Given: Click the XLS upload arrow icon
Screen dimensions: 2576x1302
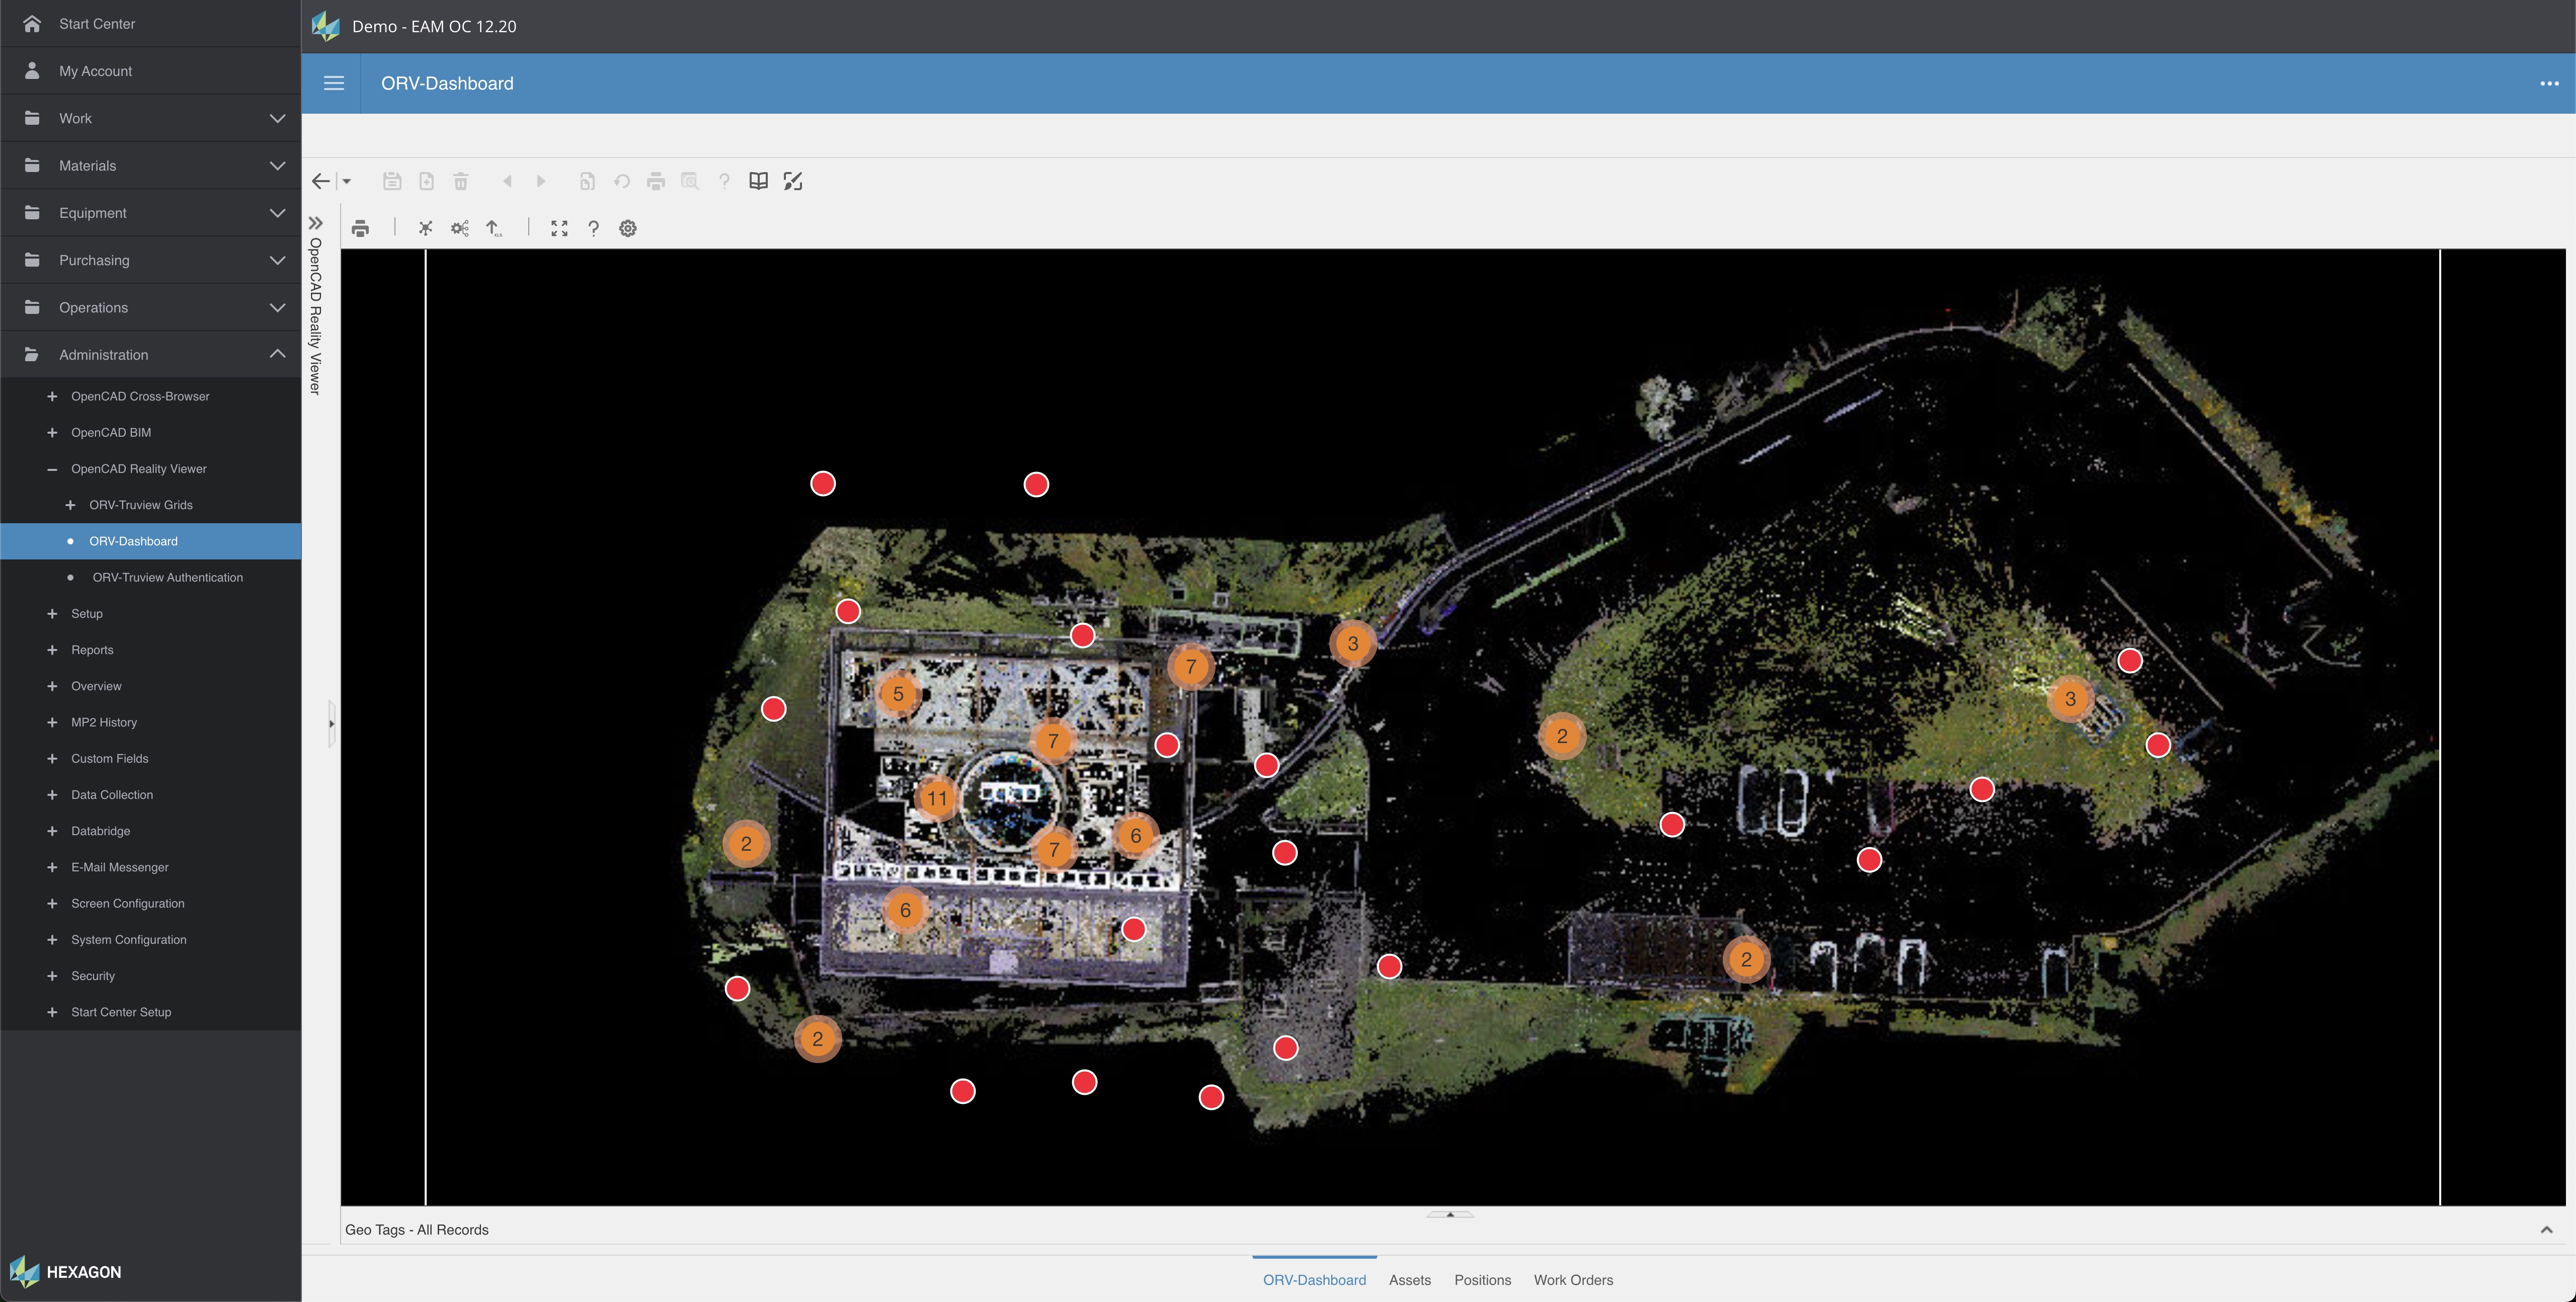Looking at the screenshot, I should click(494, 228).
